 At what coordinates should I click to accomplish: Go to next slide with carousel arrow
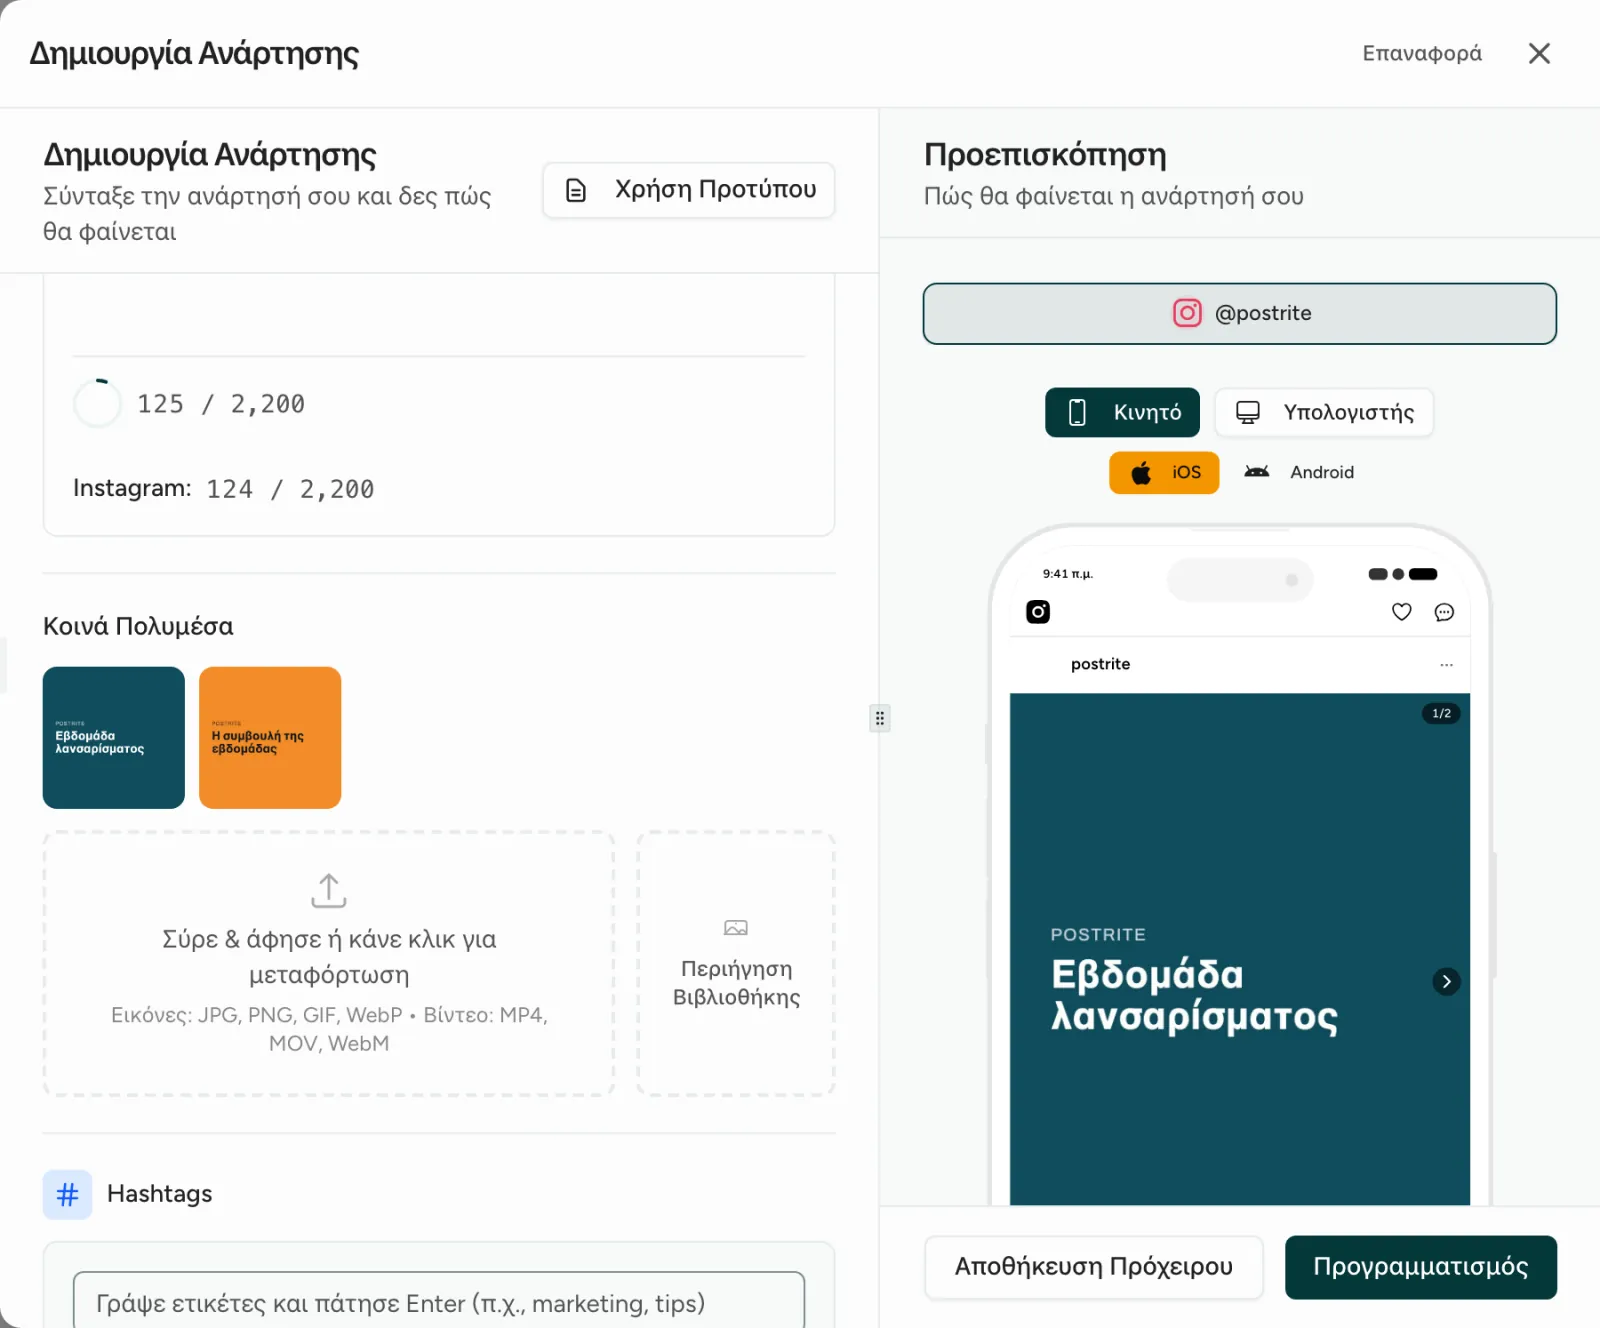click(1446, 982)
